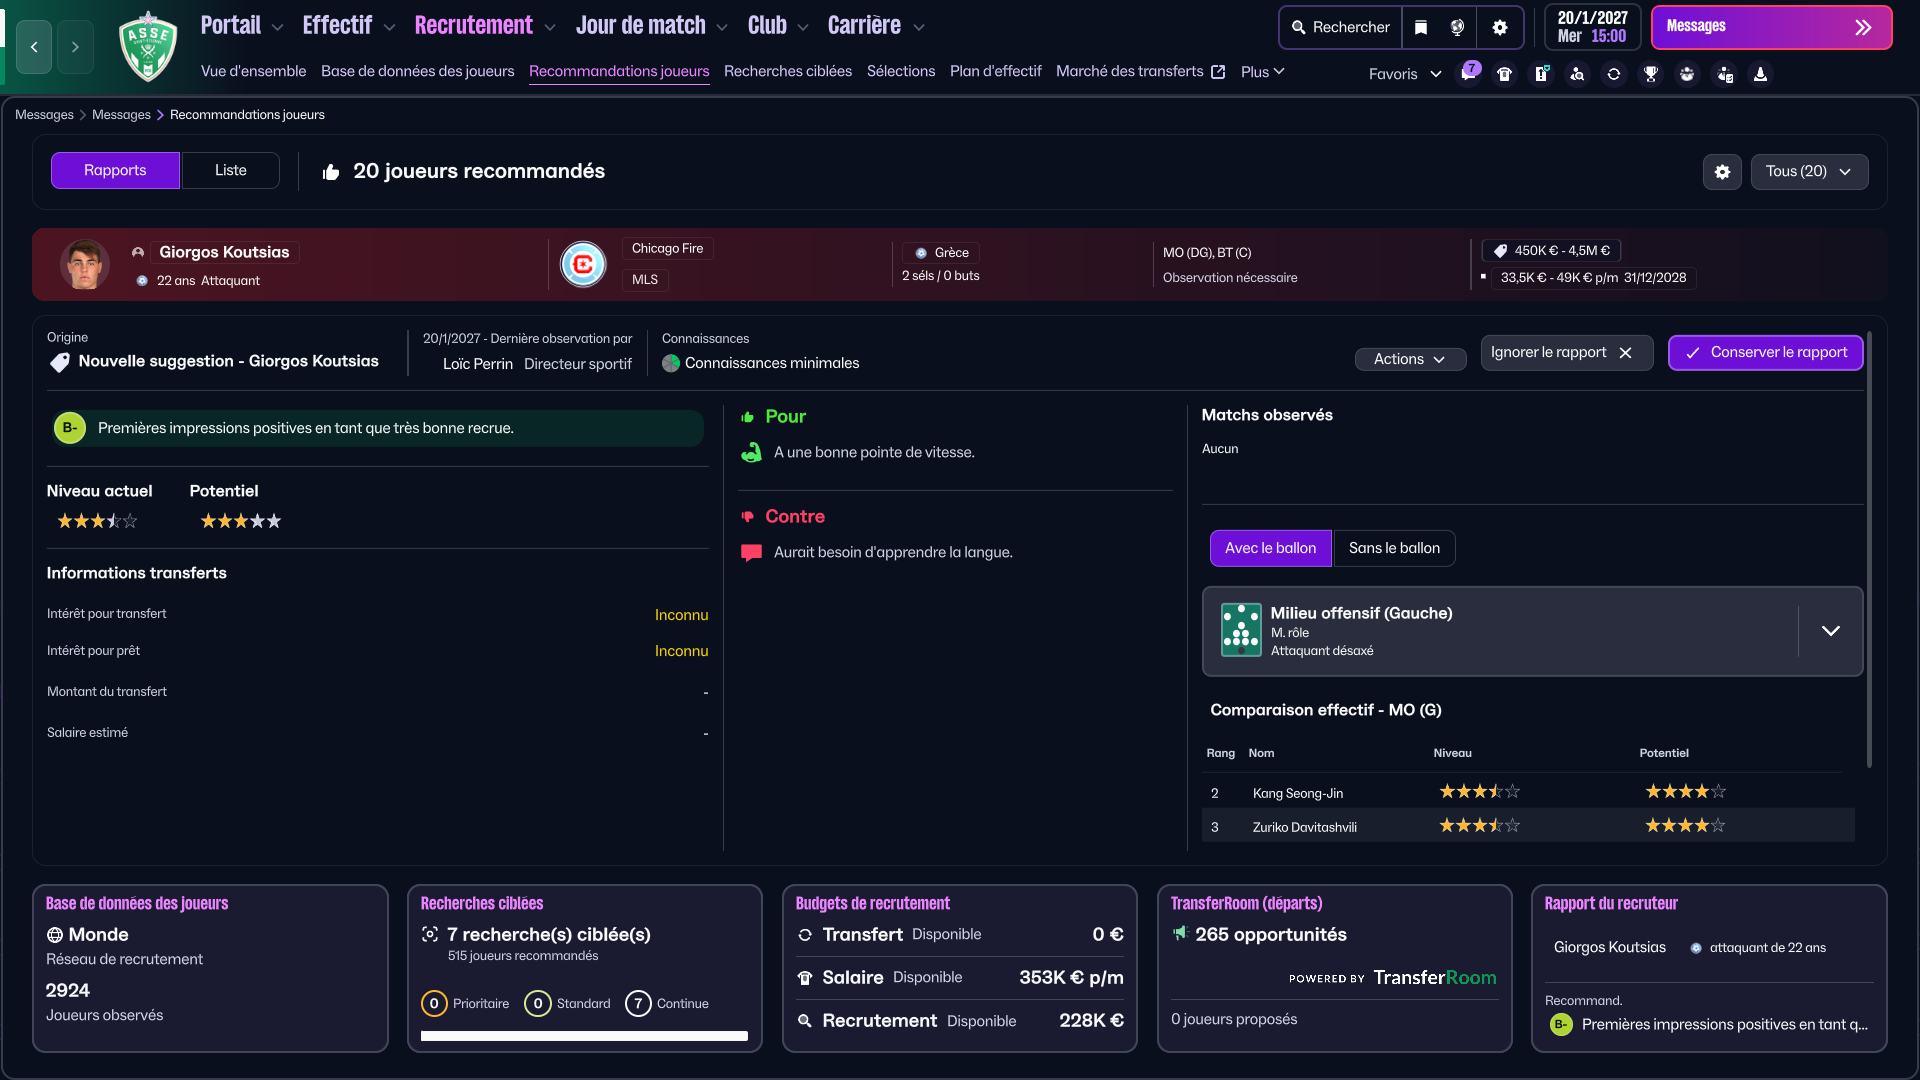This screenshot has height=1080, width=1920.
Task: Expand the Milieu offensif (Gauche) role selector
Action: click(1830, 631)
